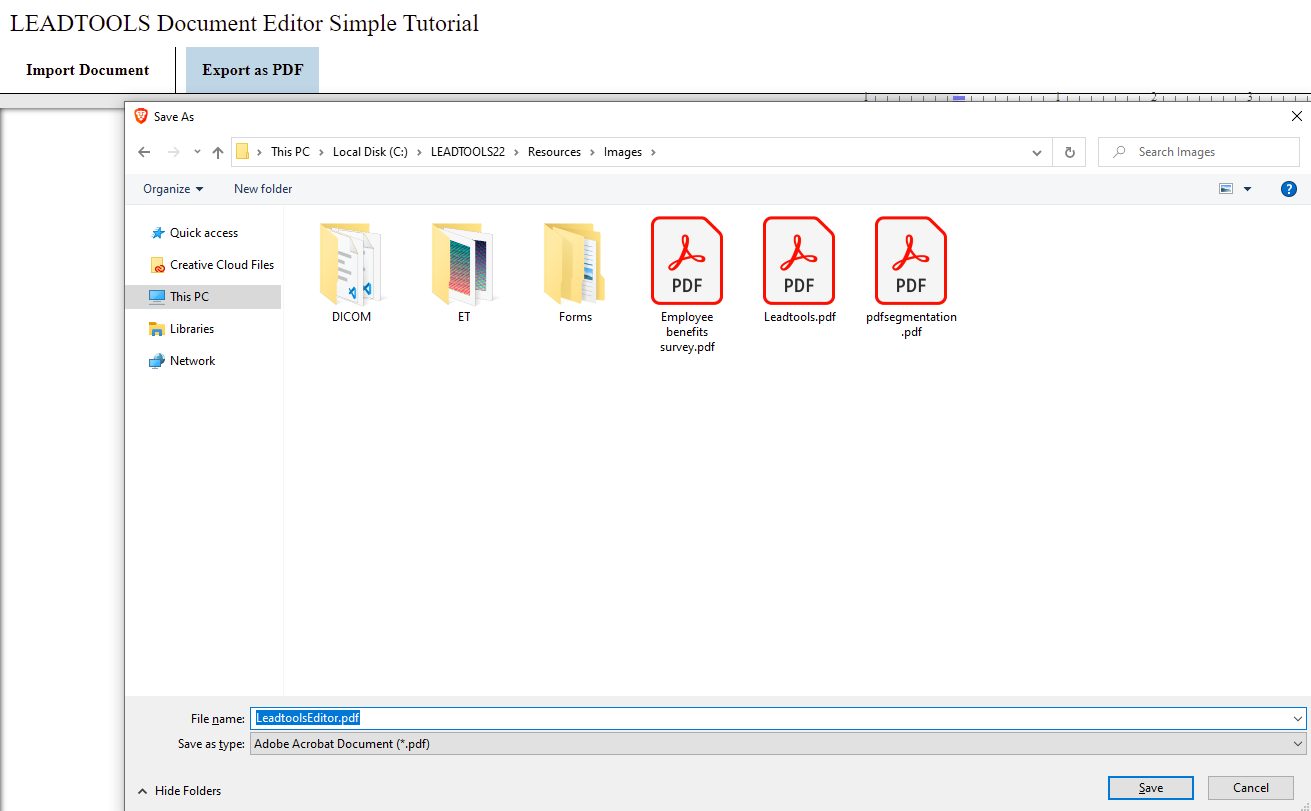The height and width of the screenshot is (811, 1311).
Task: Click Local Disk (C:) breadcrumb
Action: click(370, 152)
